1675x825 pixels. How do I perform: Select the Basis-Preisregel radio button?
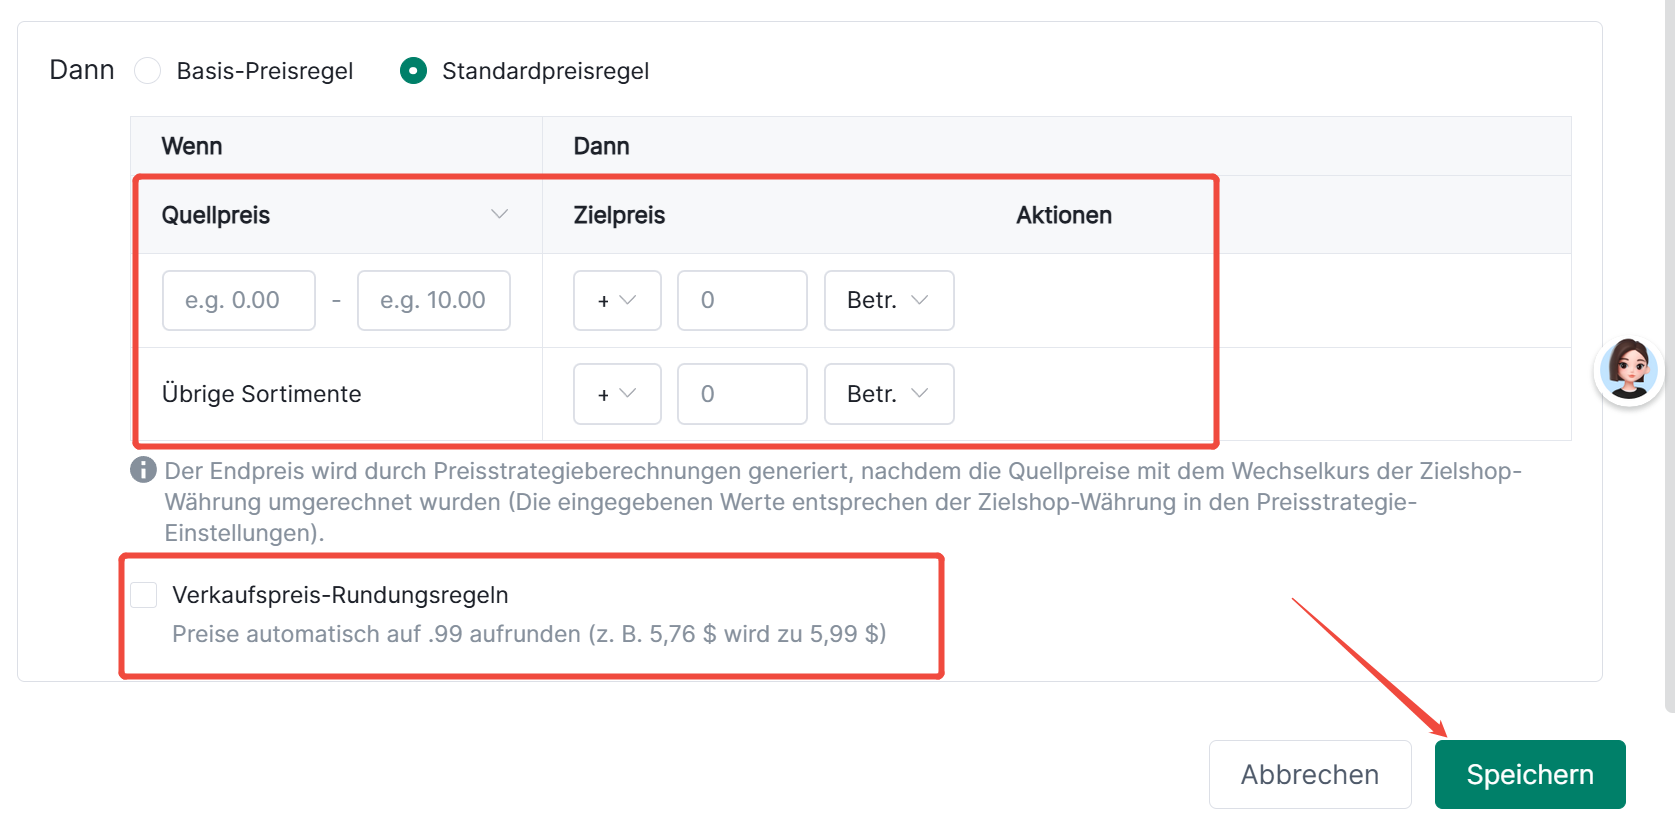[x=147, y=71]
